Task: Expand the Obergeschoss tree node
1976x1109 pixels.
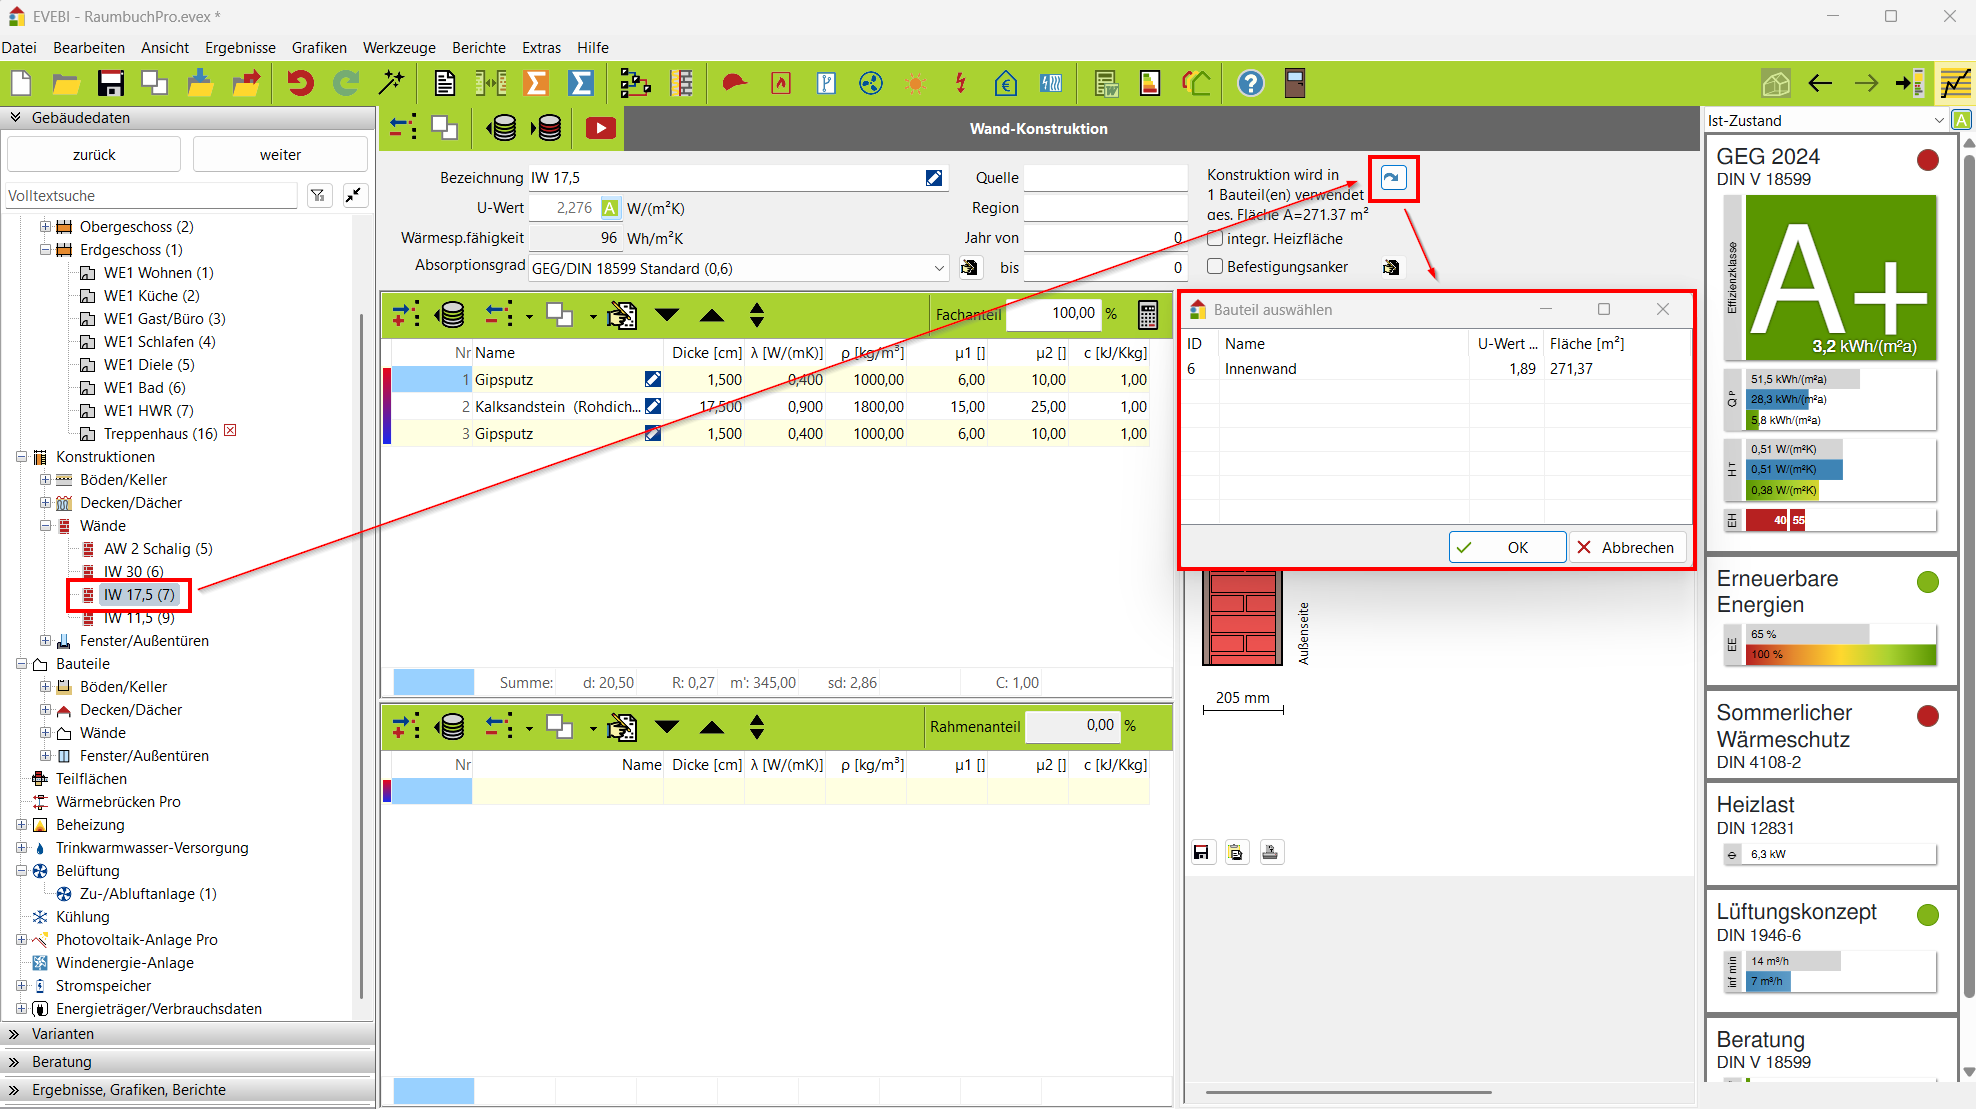Action: tap(45, 227)
